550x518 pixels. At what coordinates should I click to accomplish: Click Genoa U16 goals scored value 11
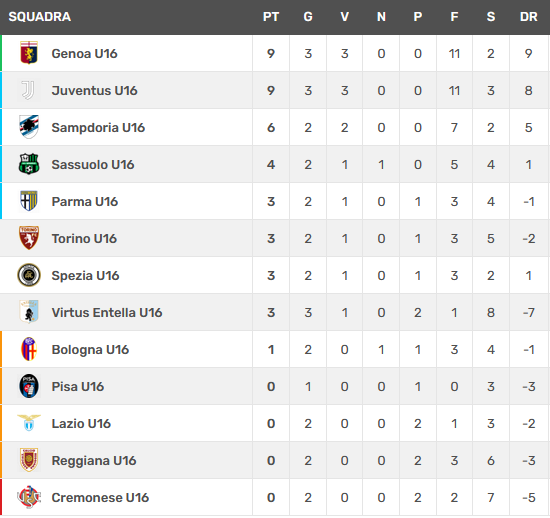pos(454,54)
